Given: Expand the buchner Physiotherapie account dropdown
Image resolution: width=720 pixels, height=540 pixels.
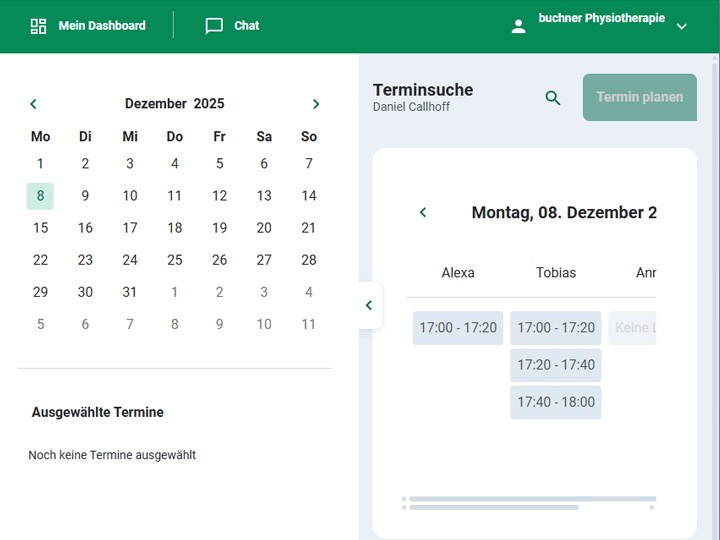Looking at the screenshot, I should [x=682, y=27].
